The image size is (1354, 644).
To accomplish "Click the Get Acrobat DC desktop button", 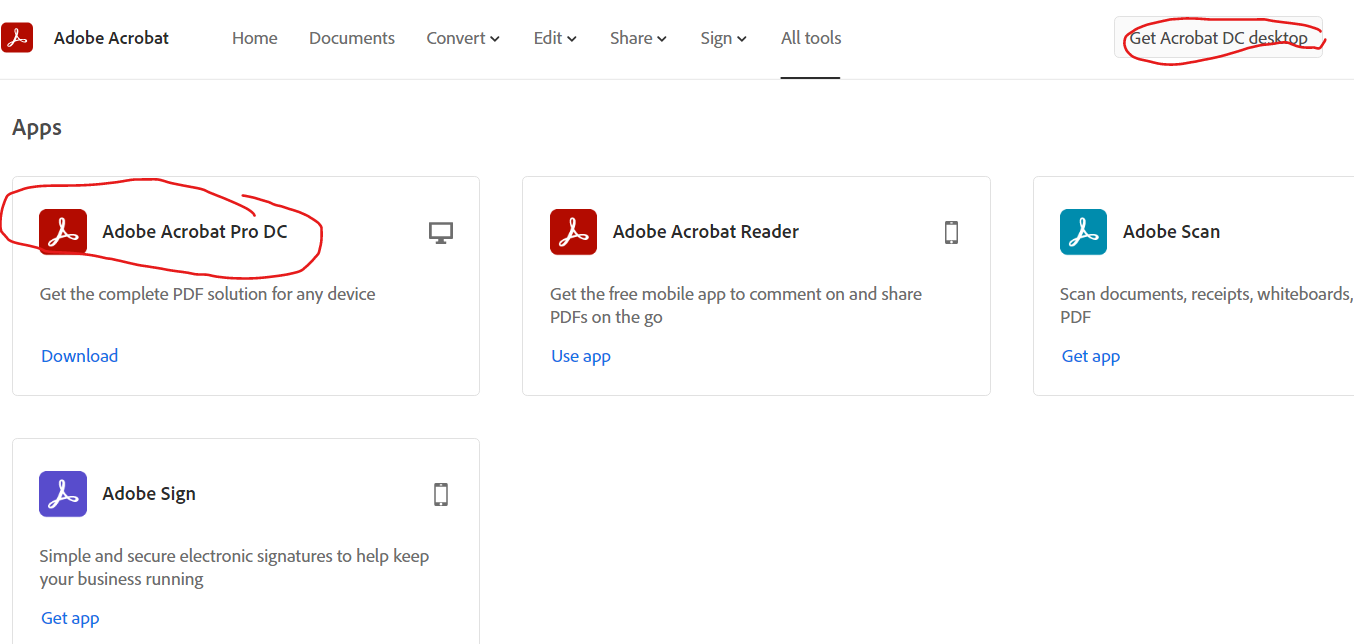I will 1218,38.
